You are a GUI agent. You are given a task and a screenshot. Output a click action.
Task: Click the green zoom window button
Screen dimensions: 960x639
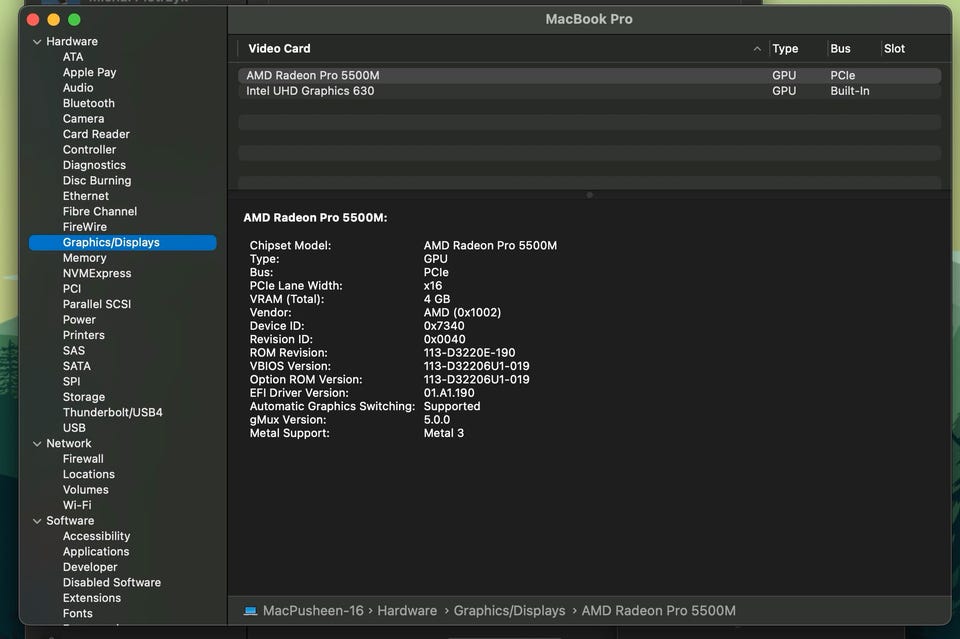point(73,20)
